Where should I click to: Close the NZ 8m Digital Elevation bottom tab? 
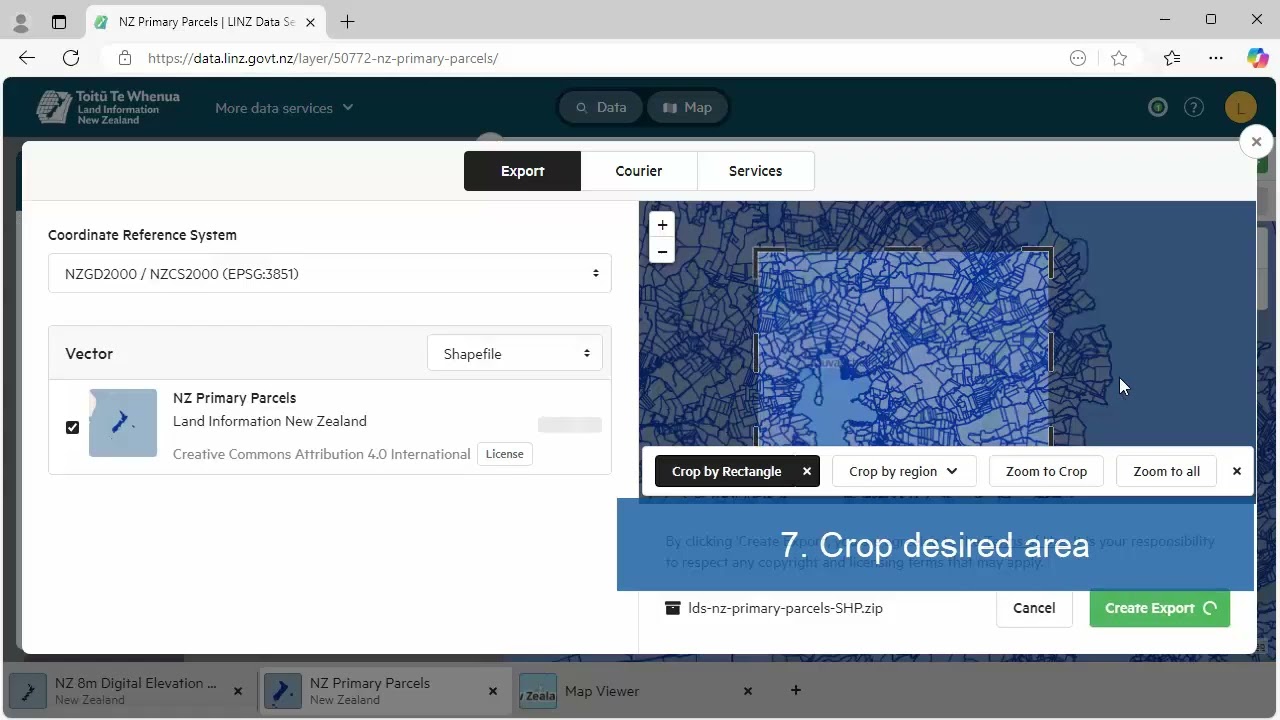[x=238, y=691]
